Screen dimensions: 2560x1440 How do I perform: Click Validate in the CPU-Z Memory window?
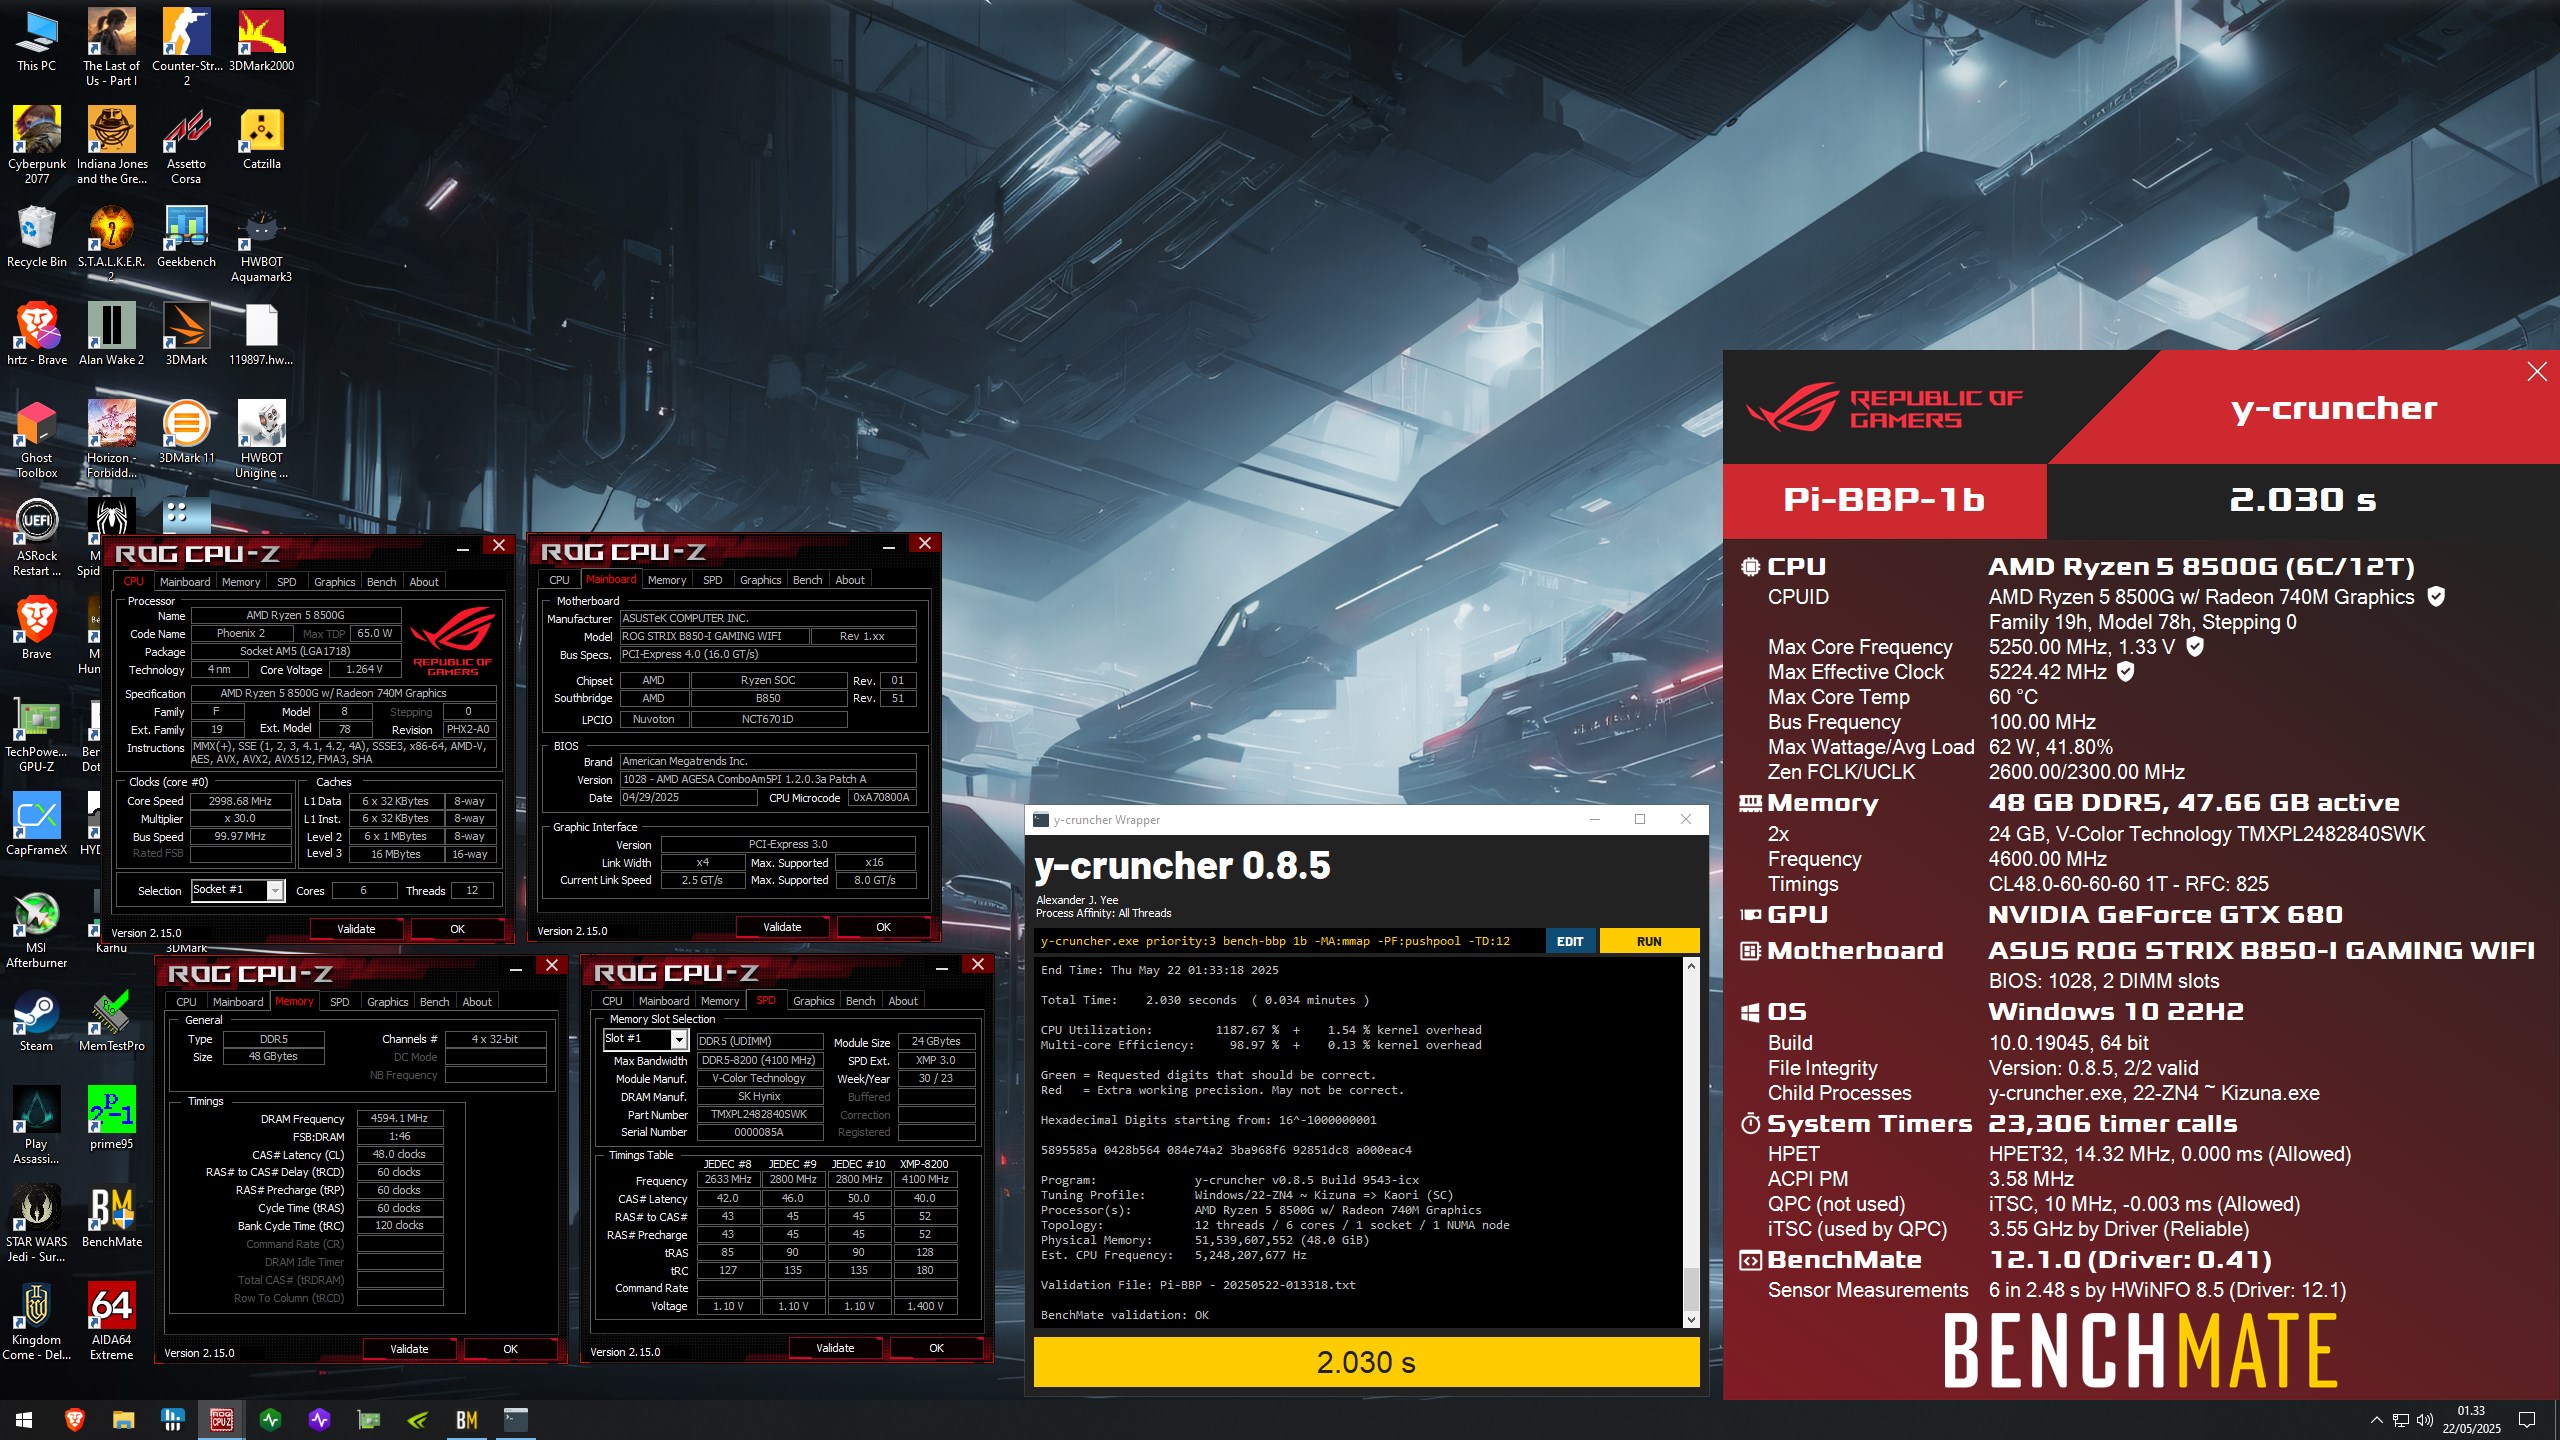click(x=409, y=1349)
